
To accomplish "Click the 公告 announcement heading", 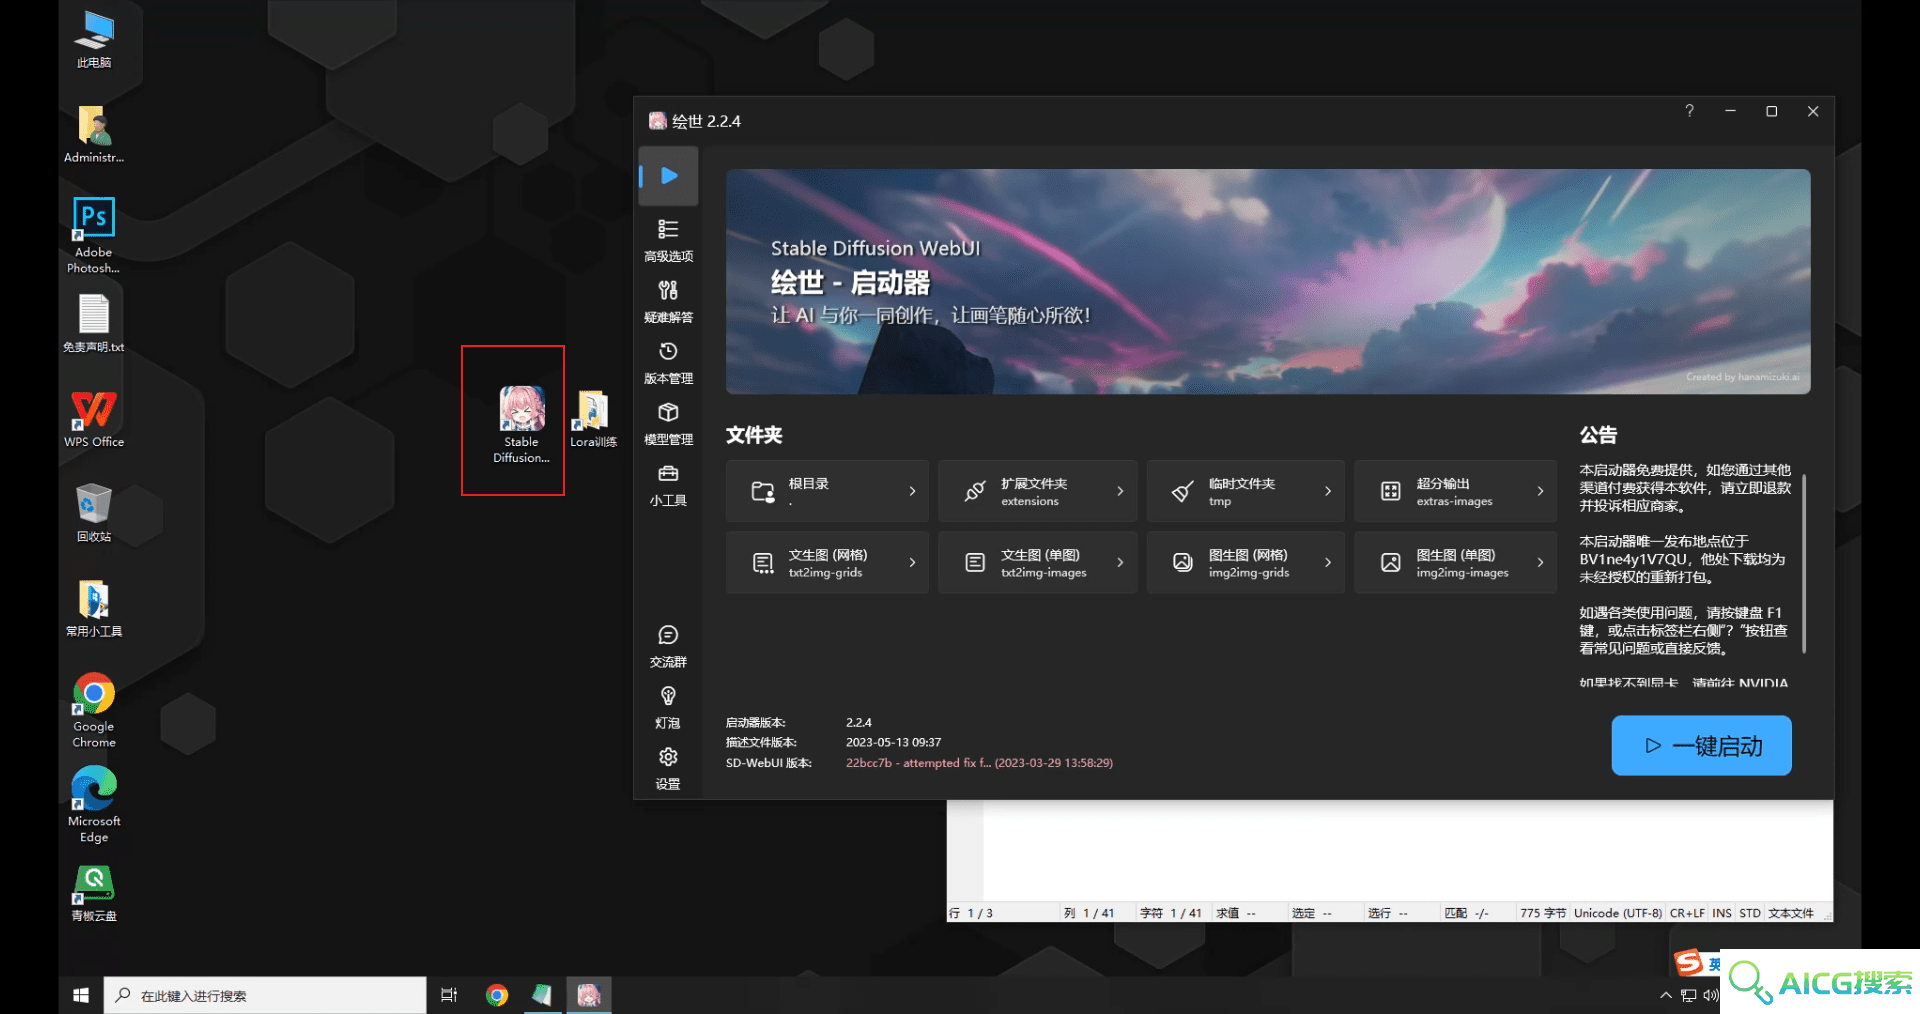I will 1598,435.
